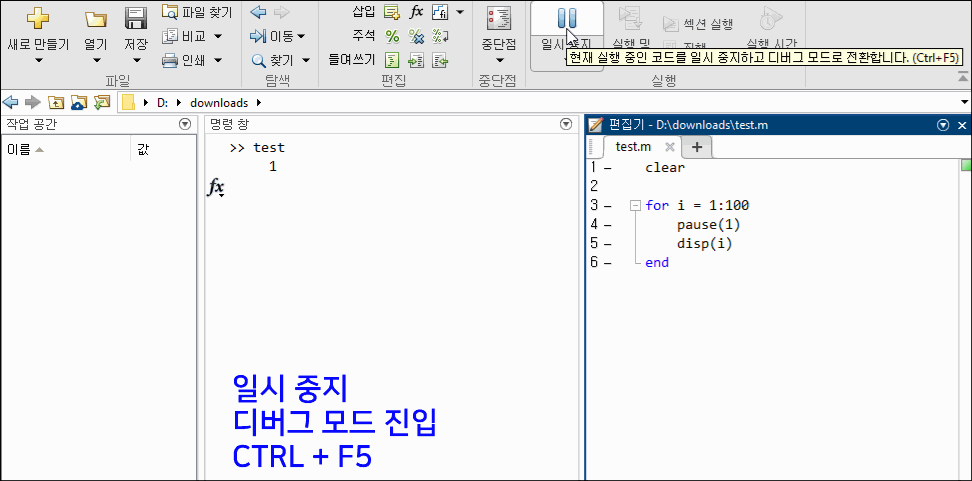Viewport: 972px width, 481px height.
Task: Click the D: drive in the address path
Action: pos(162,103)
